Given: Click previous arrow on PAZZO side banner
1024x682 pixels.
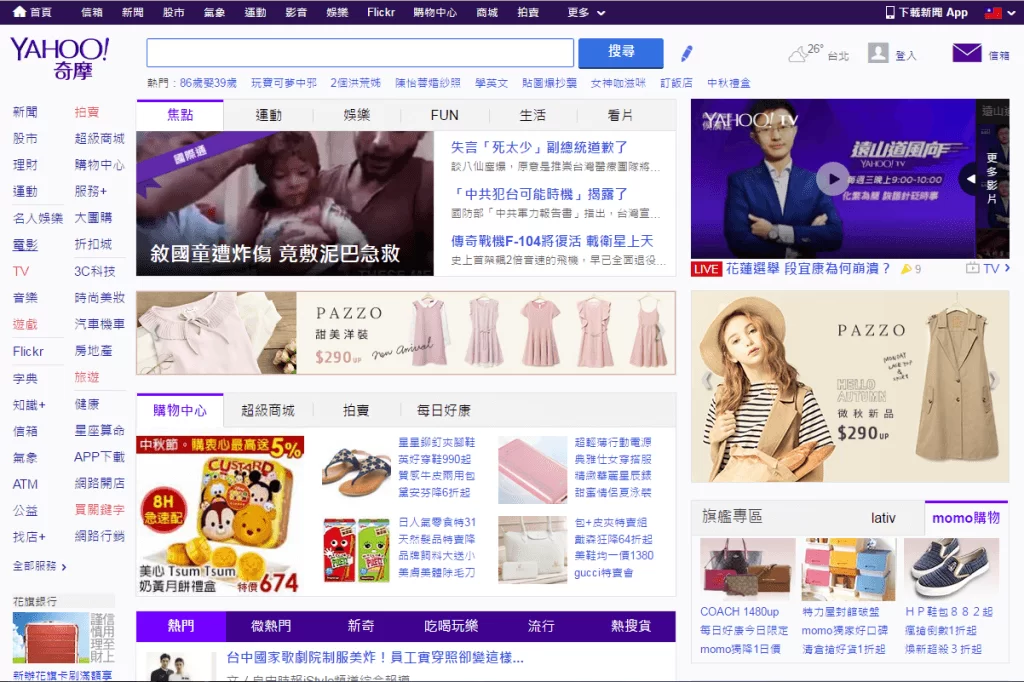Looking at the screenshot, I should coord(705,380).
